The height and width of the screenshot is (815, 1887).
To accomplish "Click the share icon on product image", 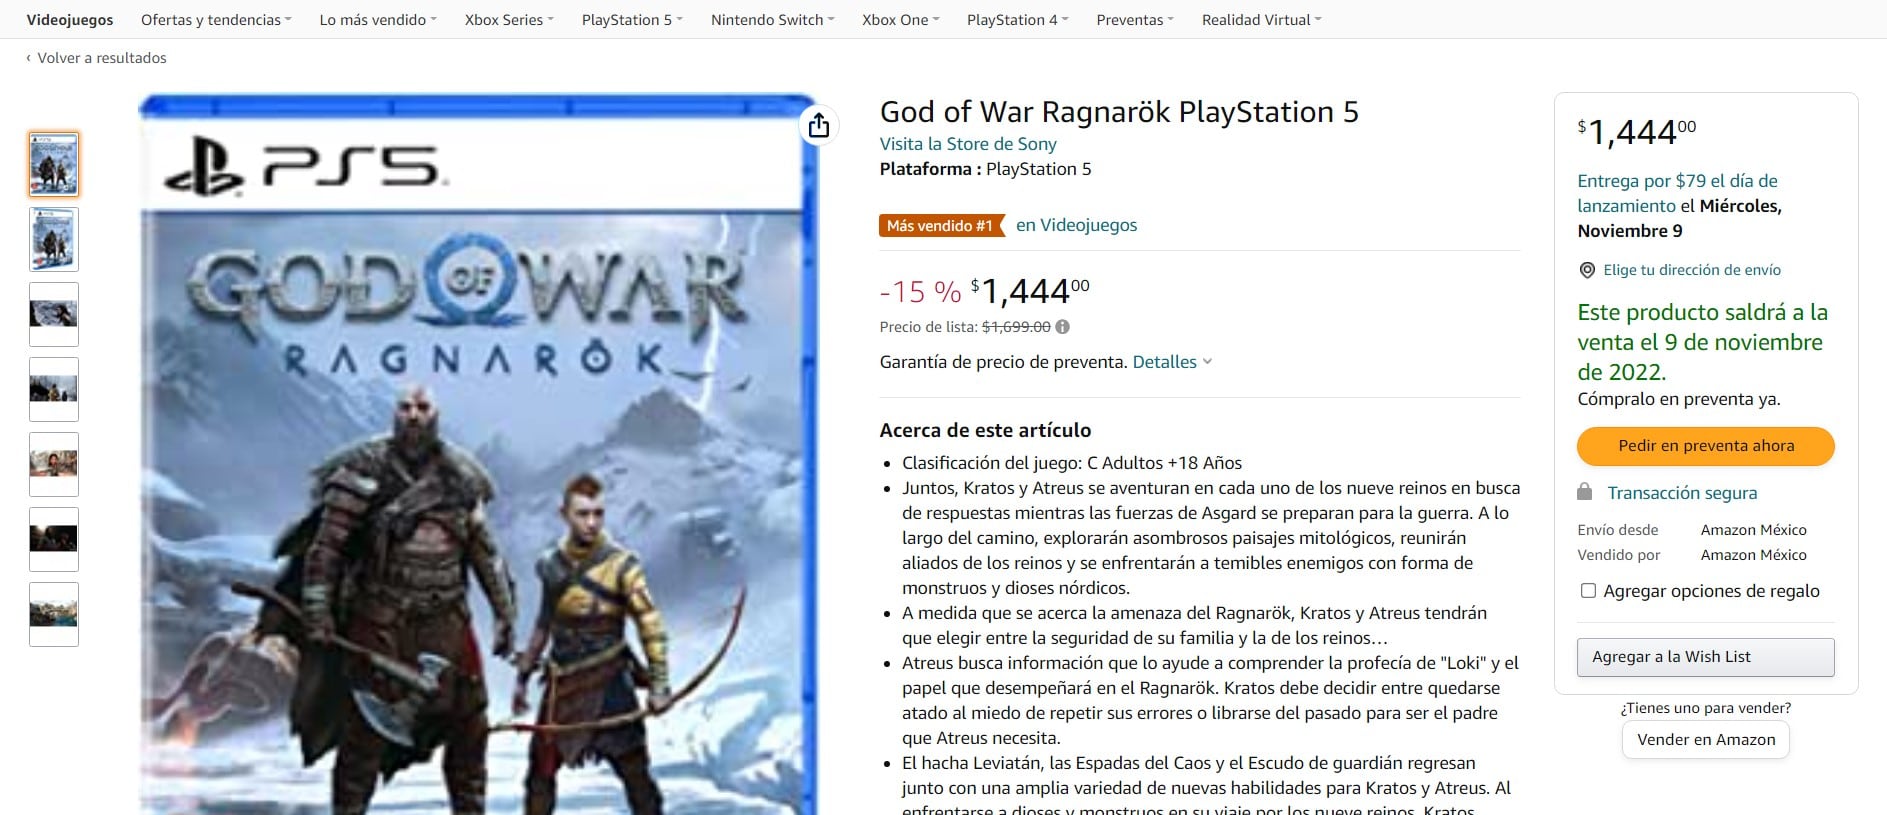I will click(818, 125).
